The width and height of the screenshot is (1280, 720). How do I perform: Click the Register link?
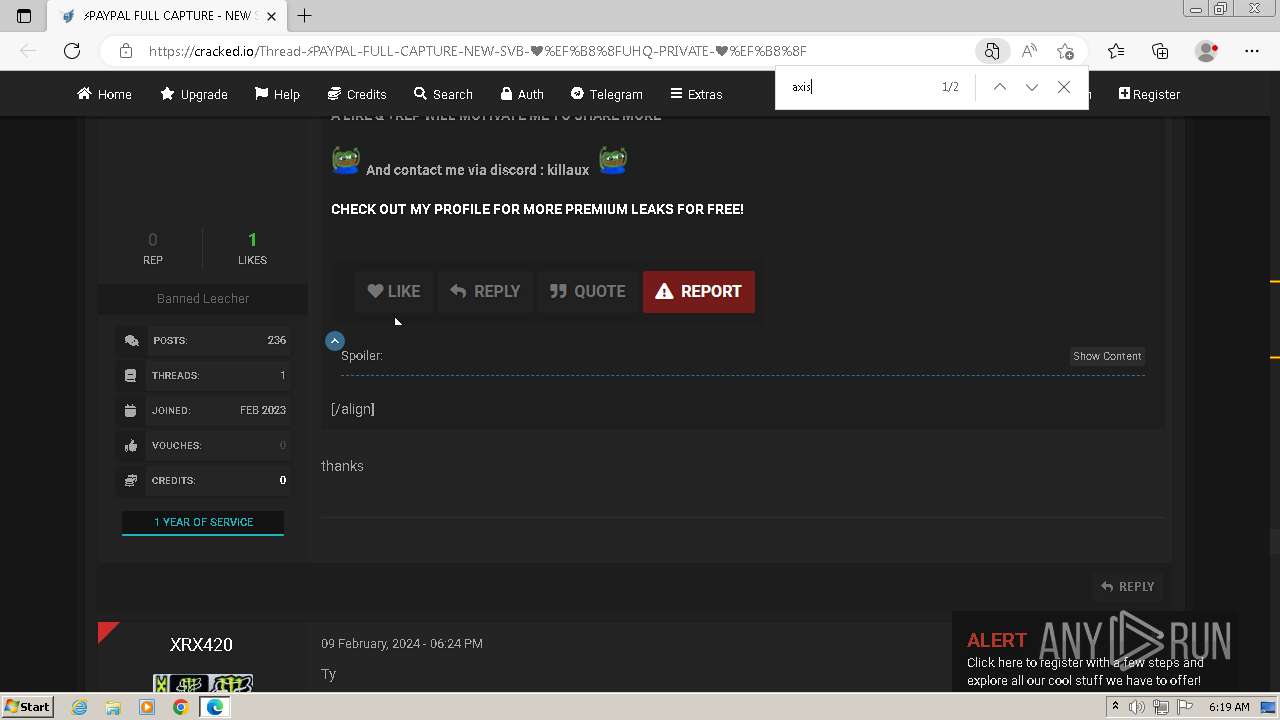coord(1149,94)
